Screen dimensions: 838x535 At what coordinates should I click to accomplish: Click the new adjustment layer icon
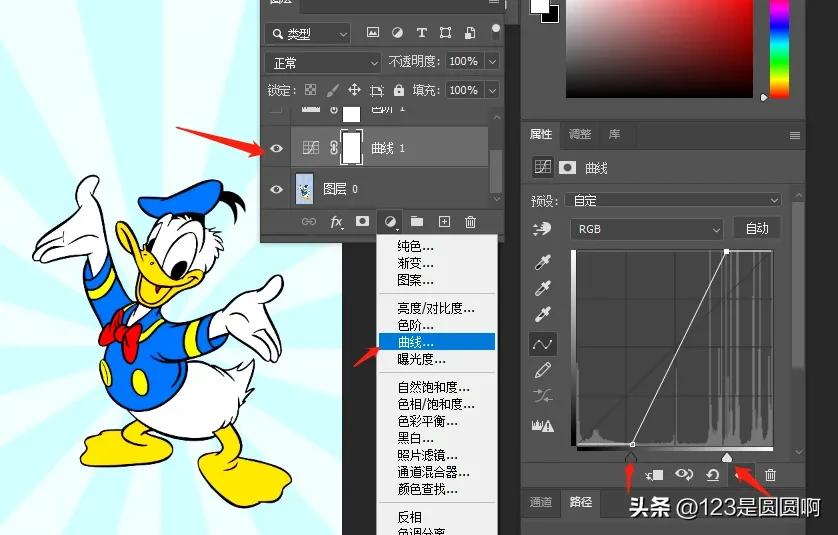390,221
